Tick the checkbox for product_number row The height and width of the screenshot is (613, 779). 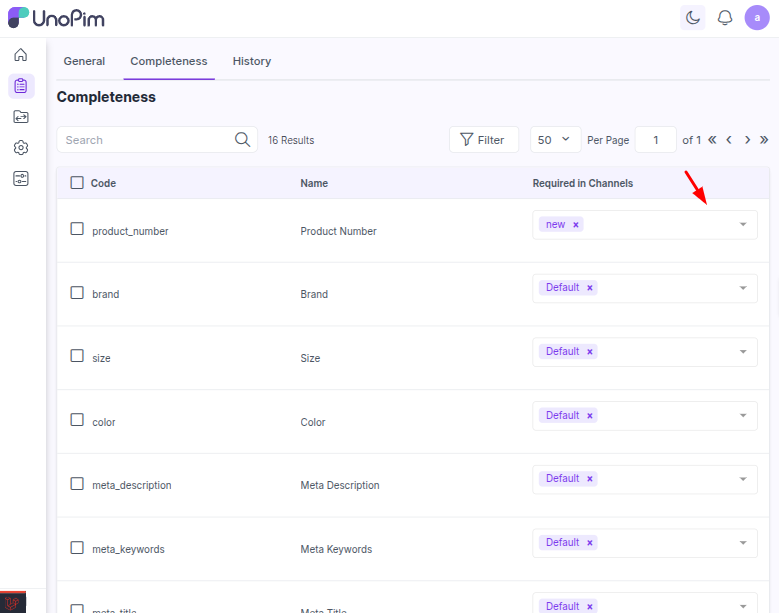click(x=77, y=229)
